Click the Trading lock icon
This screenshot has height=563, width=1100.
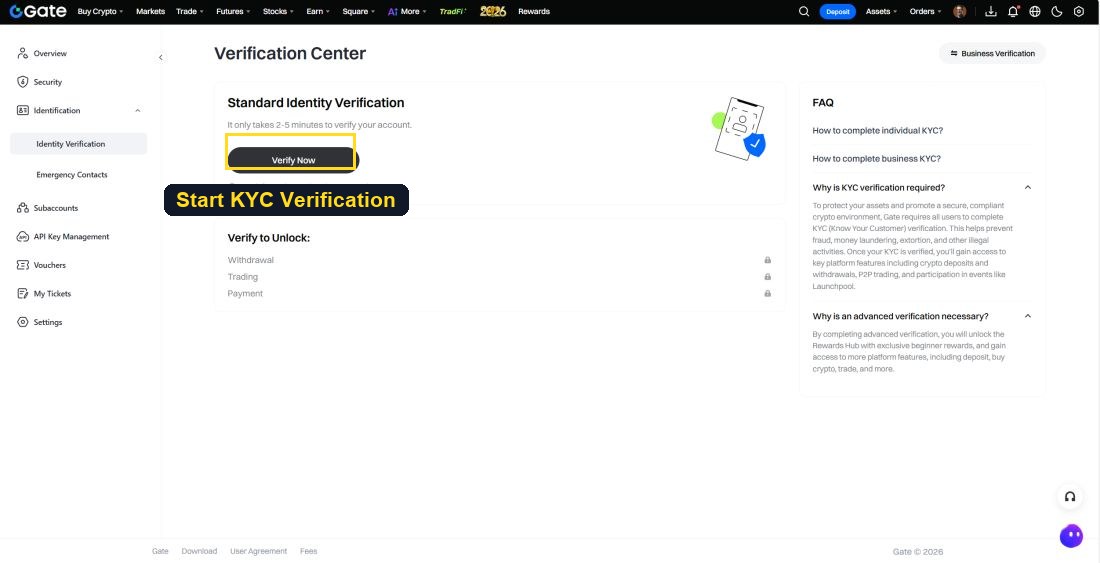tap(767, 277)
